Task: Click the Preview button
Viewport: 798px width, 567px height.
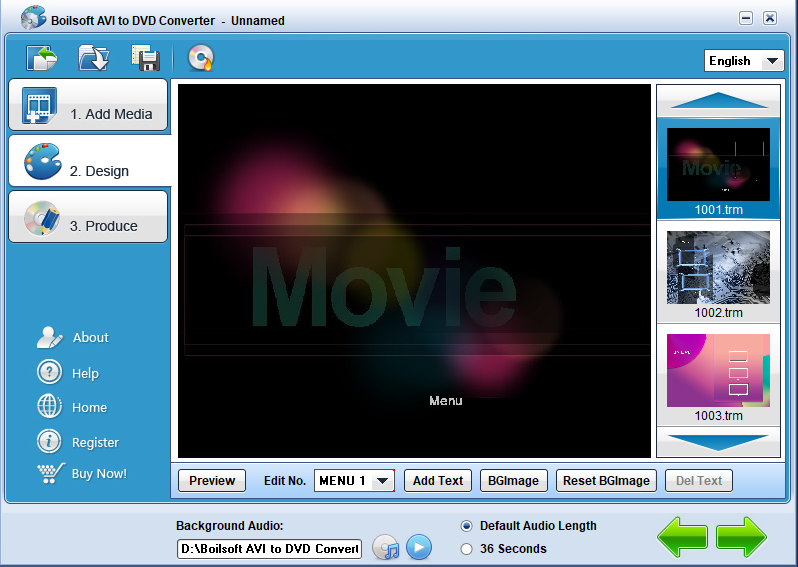Action: [x=212, y=481]
